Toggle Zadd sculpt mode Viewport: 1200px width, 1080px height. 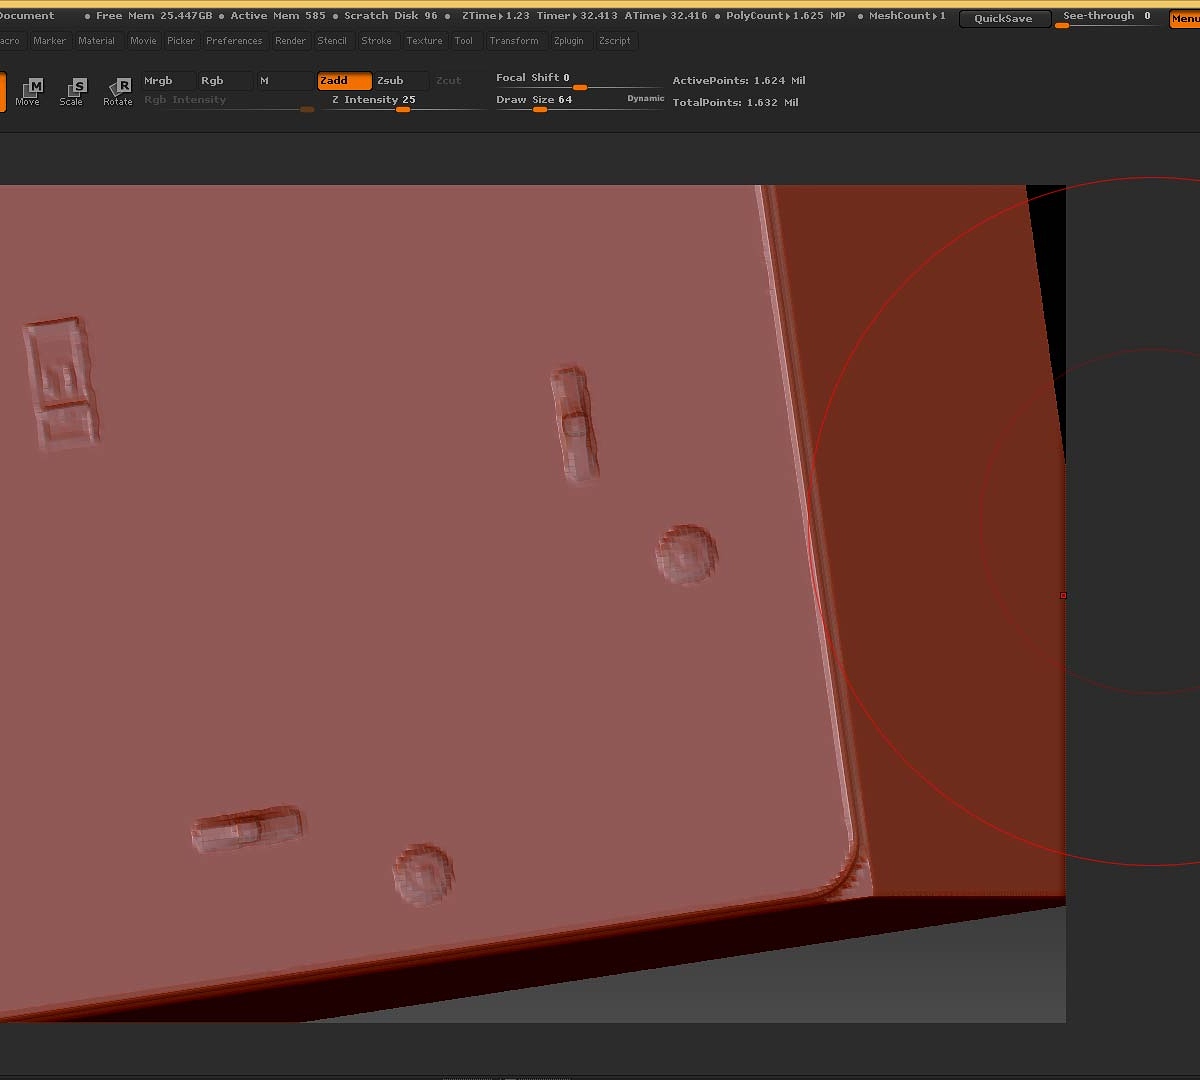click(x=344, y=81)
